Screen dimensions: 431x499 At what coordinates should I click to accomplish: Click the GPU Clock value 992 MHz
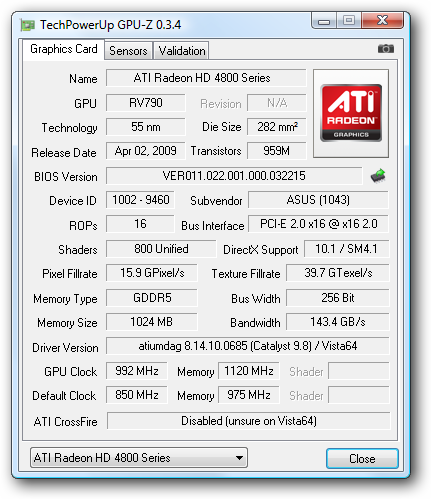click(137, 371)
